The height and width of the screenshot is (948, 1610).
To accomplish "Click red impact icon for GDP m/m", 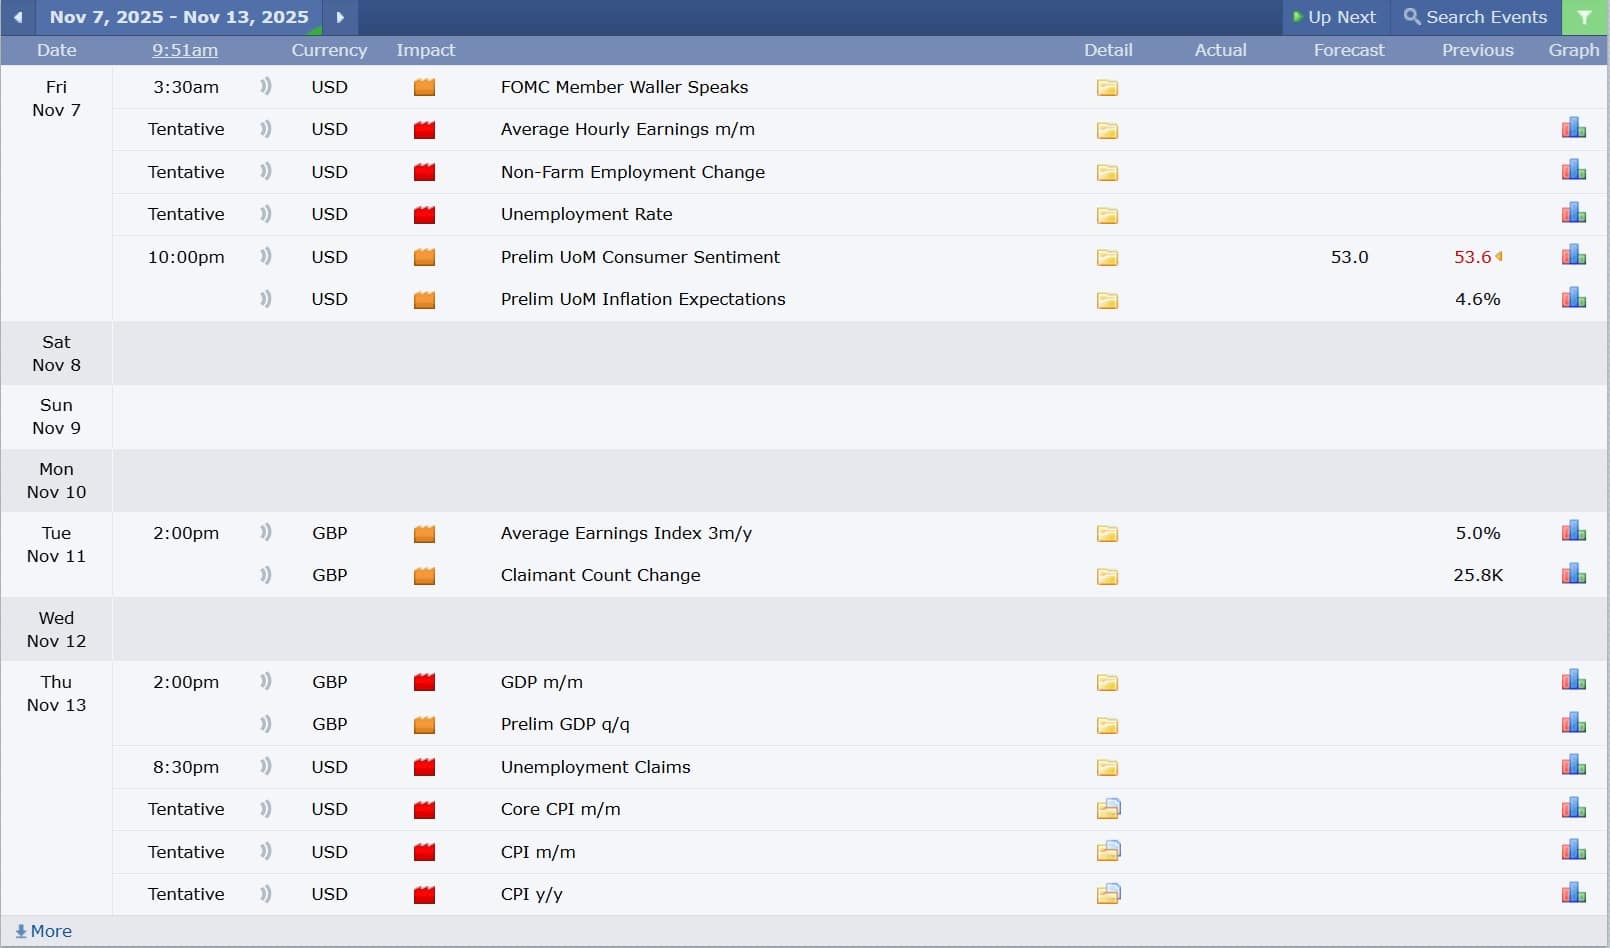I will pos(424,683).
